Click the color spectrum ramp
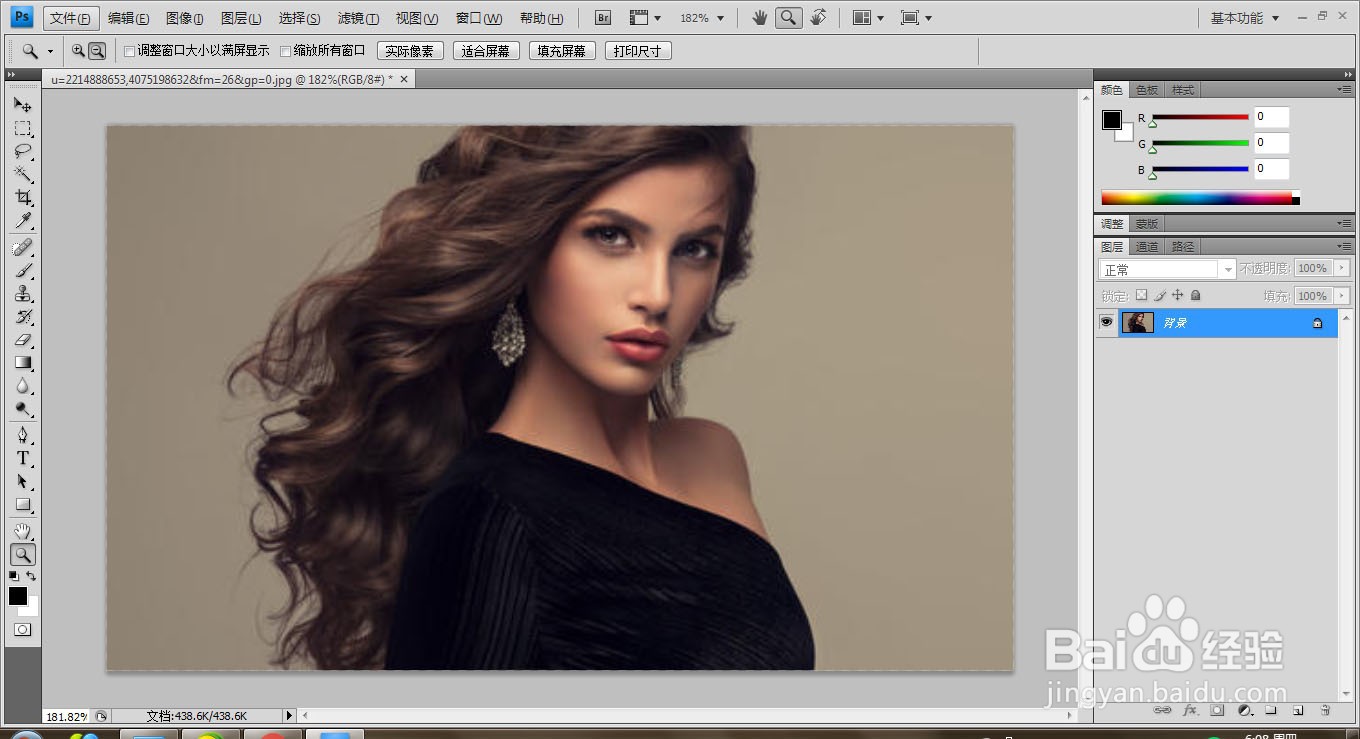The height and width of the screenshot is (739, 1360). pyautogui.click(x=1196, y=198)
